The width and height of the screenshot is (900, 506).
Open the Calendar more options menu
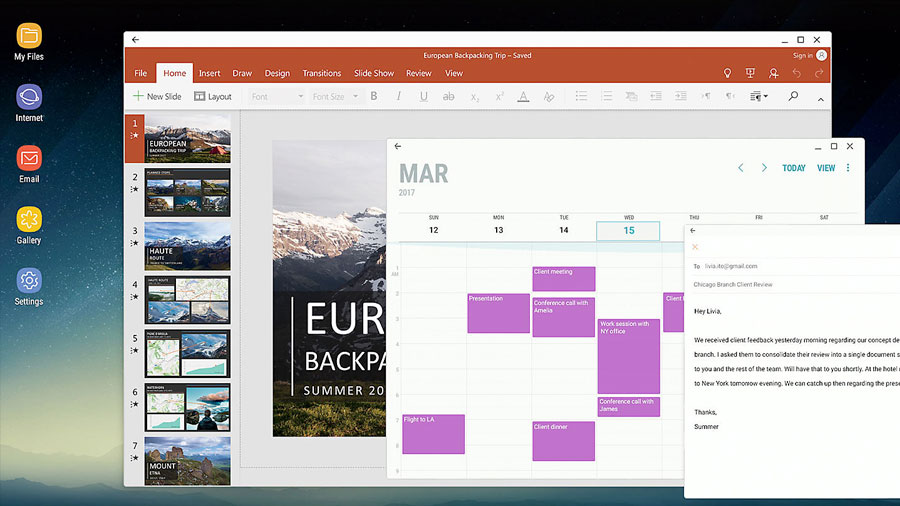(848, 168)
